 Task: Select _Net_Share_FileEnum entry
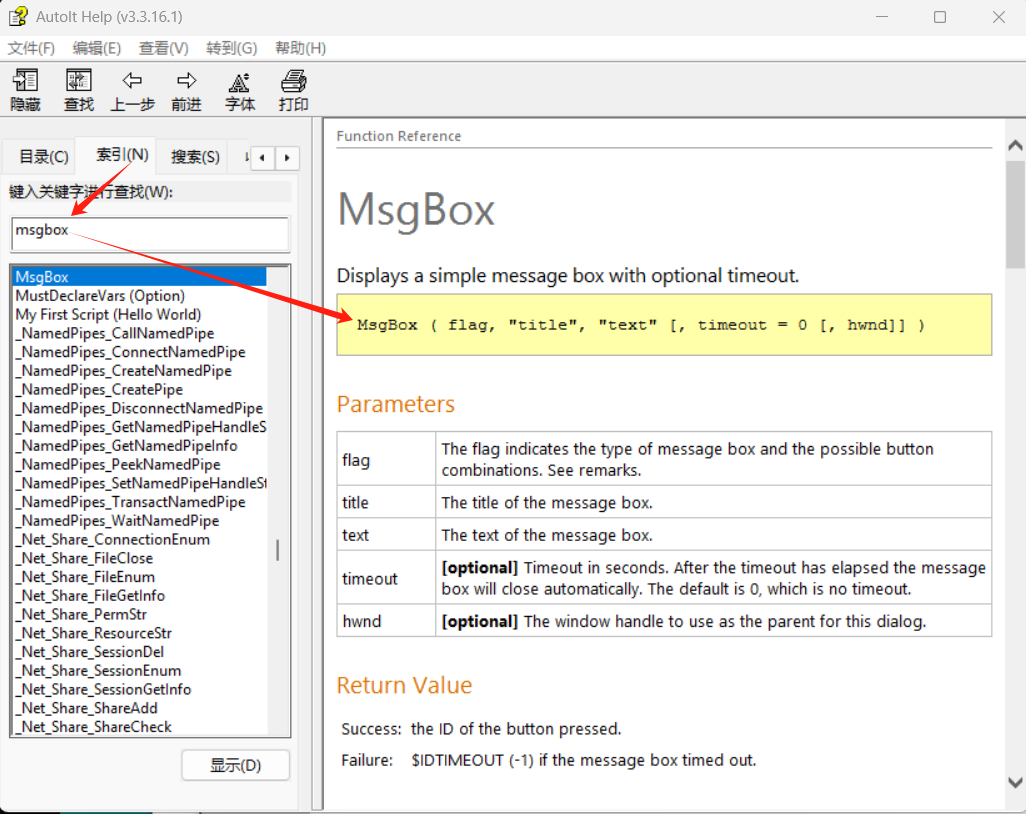tap(85, 577)
